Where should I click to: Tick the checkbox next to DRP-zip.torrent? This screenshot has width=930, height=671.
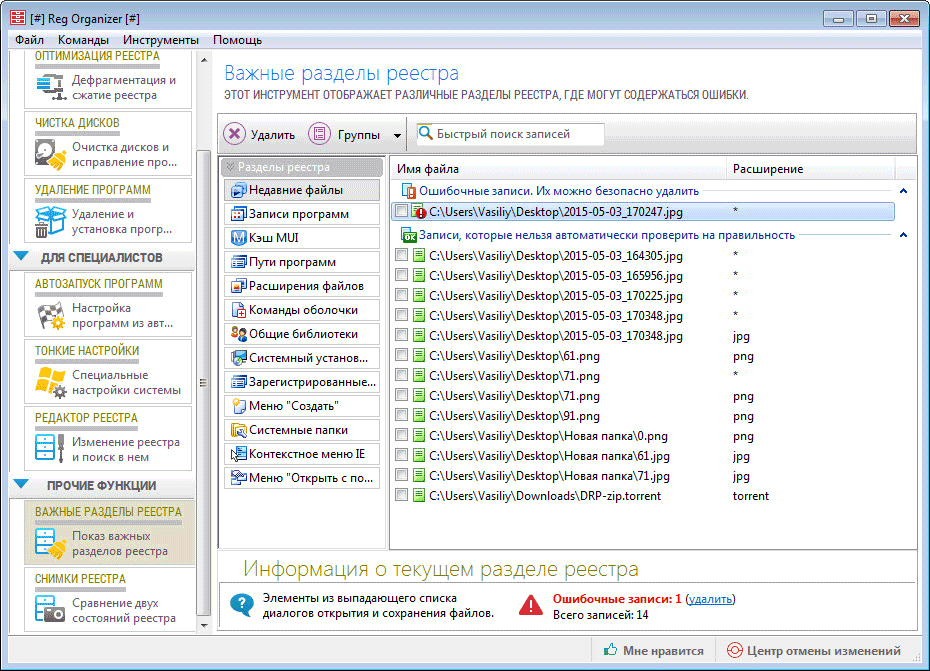pos(401,496)
